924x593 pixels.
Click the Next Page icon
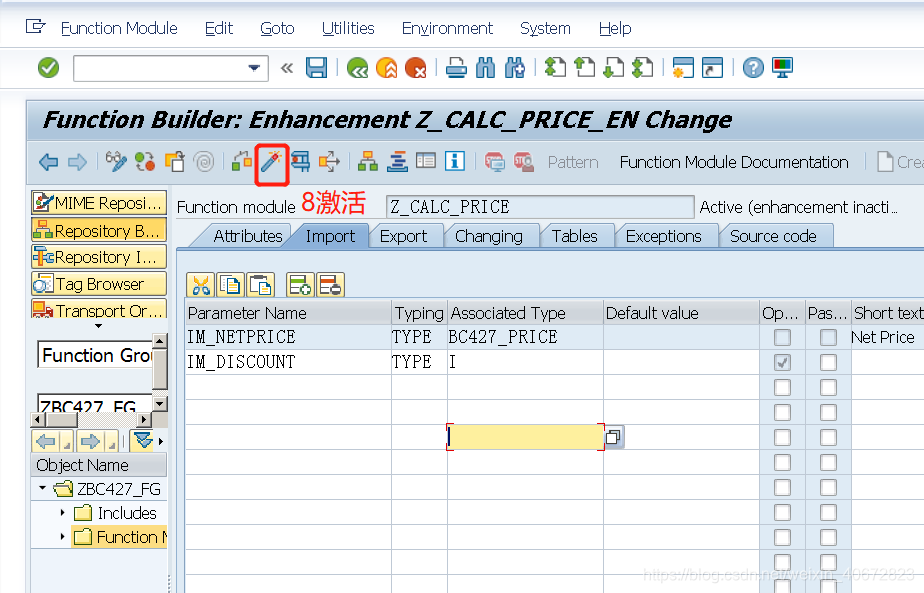(x=613, y=68)
